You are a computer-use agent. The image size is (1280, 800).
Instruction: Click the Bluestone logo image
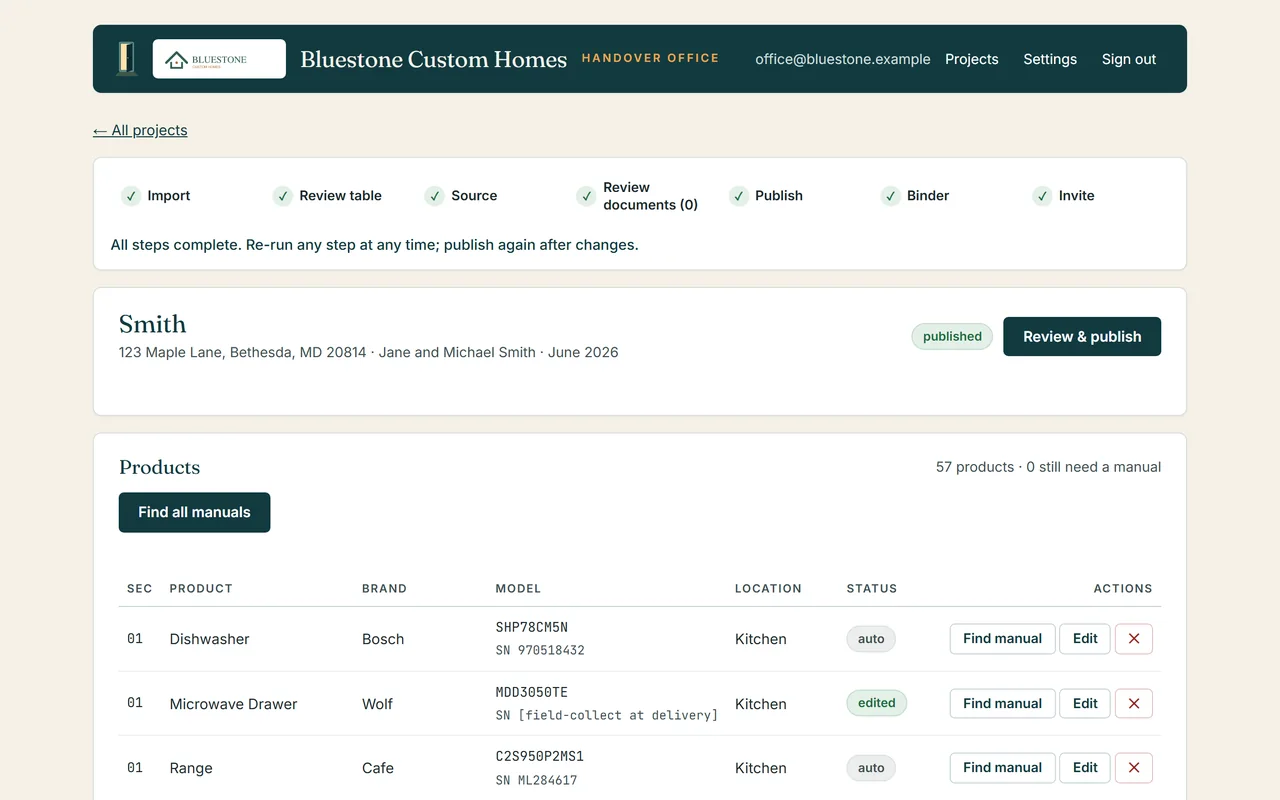point(219,59)
